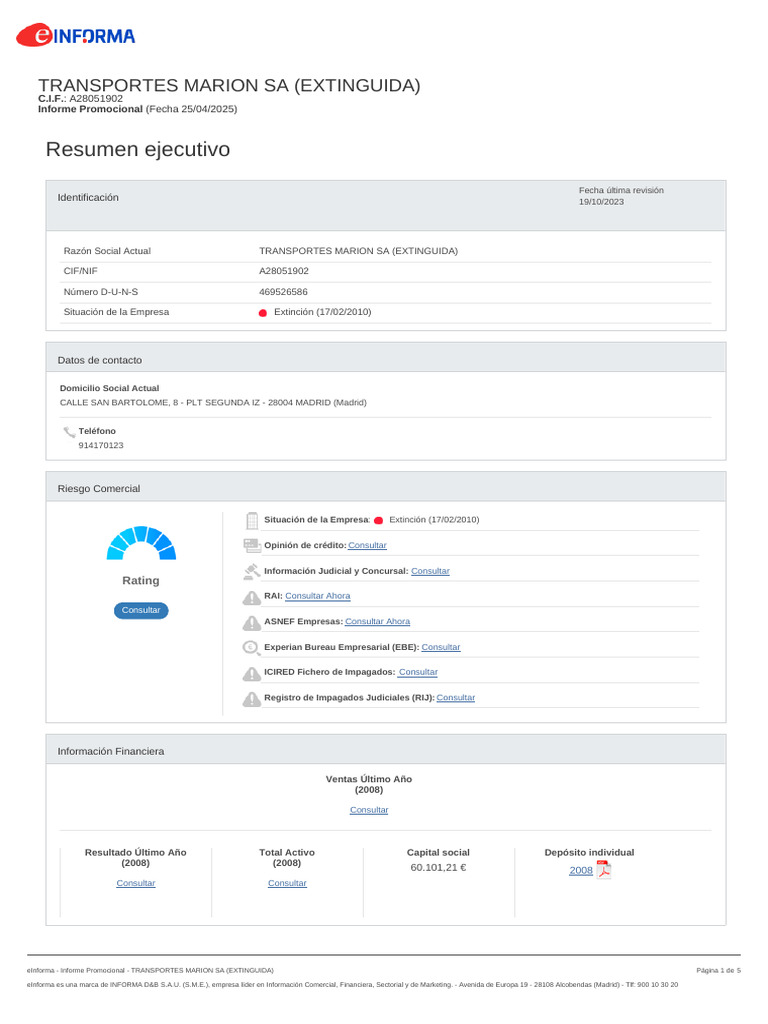Click Consultar under Ventas Último Año
The height and width of the screenshot is (1024, 768).
369,810
